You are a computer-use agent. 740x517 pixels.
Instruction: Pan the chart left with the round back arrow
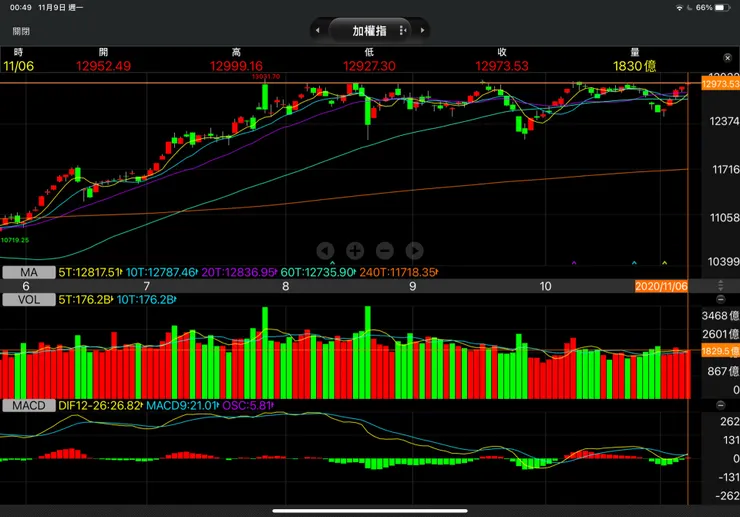pyautogui.click(x=325, y=251)
